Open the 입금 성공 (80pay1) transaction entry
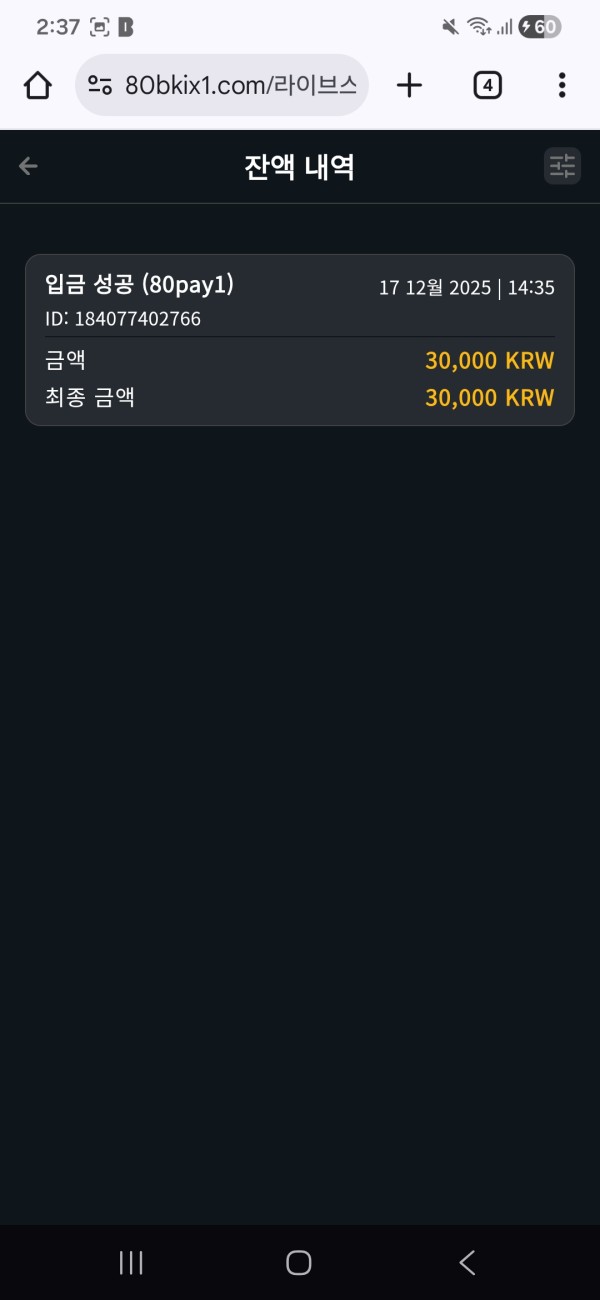600x1300 pixels. coord(140,285)
